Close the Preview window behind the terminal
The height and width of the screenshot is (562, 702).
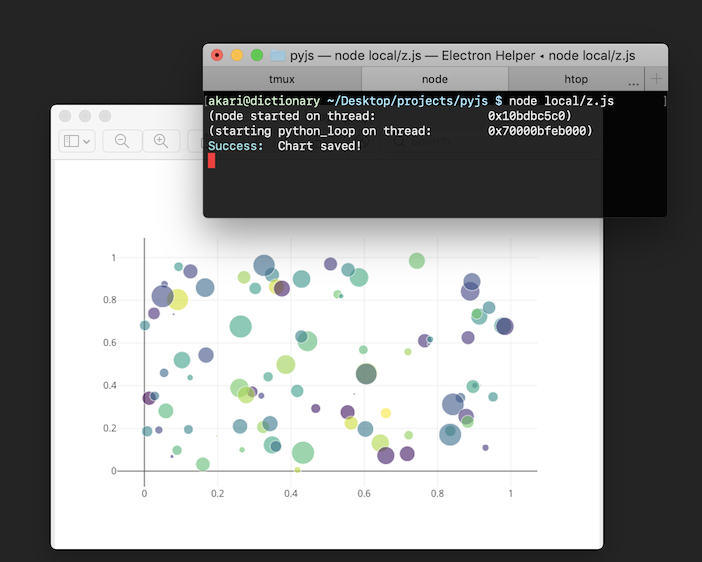65,116
